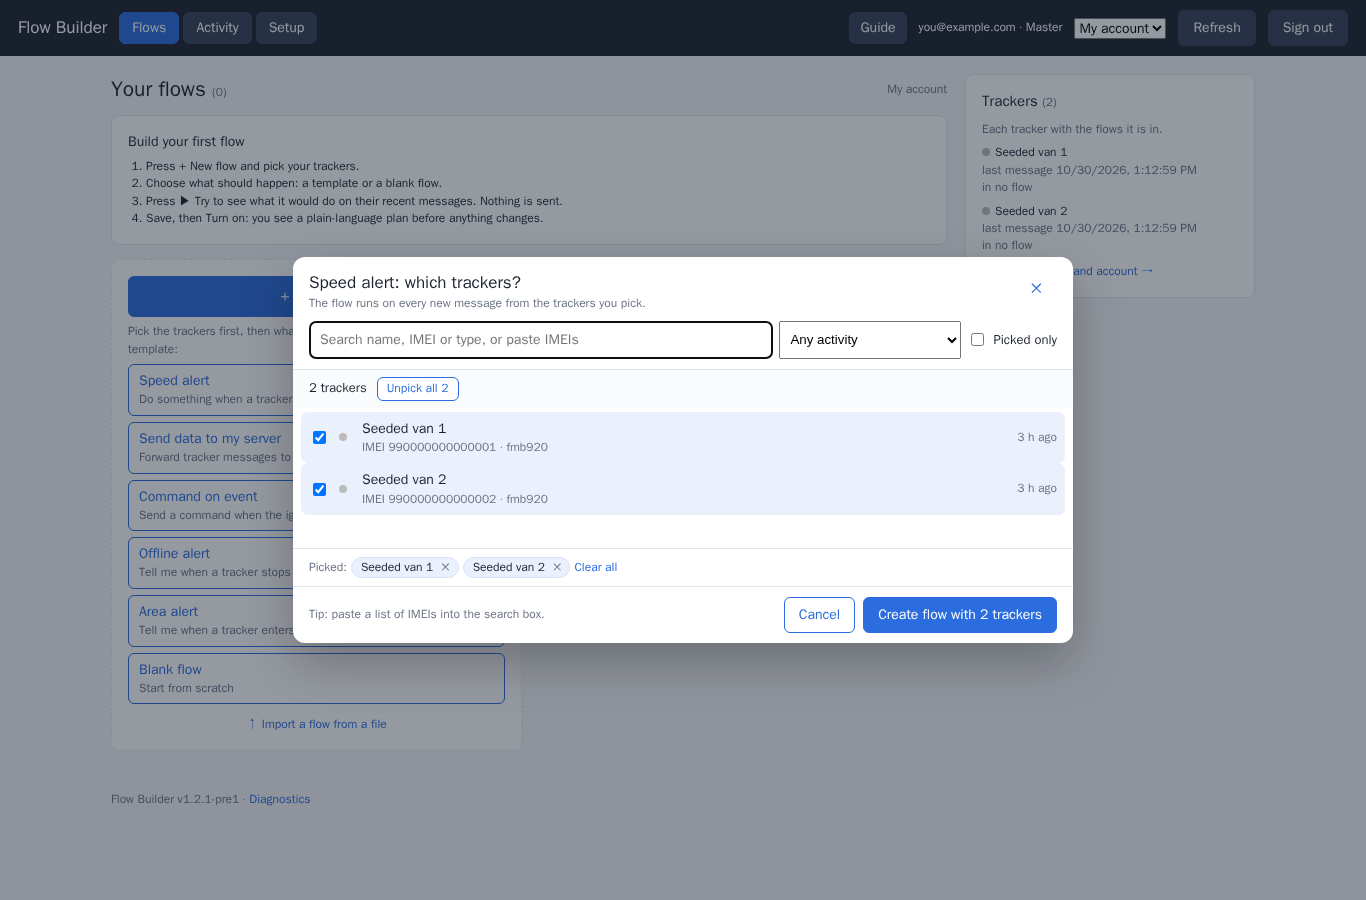Screen dimensions: 1366x900
Task: Create flow with 2 trackers
Action: point(960,615)
